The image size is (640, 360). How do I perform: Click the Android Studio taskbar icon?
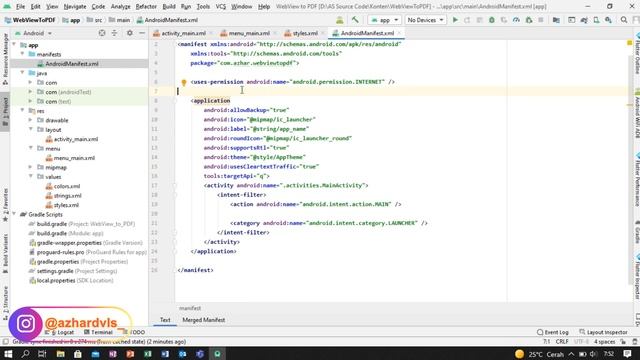pos(218,354)
